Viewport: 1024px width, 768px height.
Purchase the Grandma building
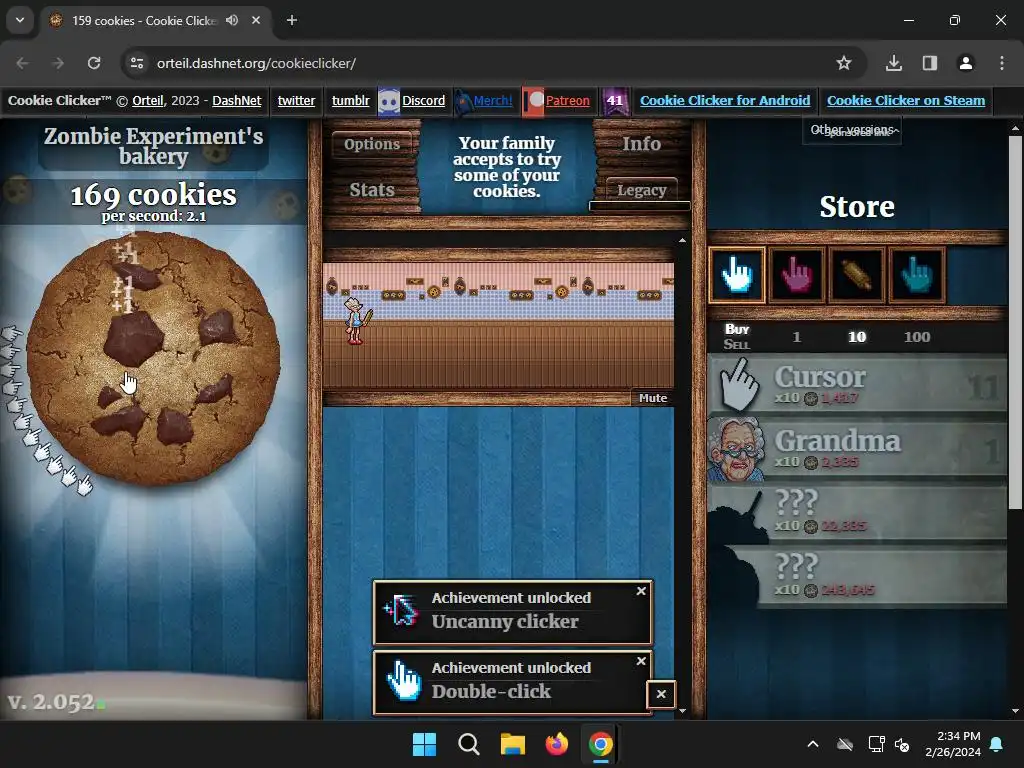(x=857, y=449)
